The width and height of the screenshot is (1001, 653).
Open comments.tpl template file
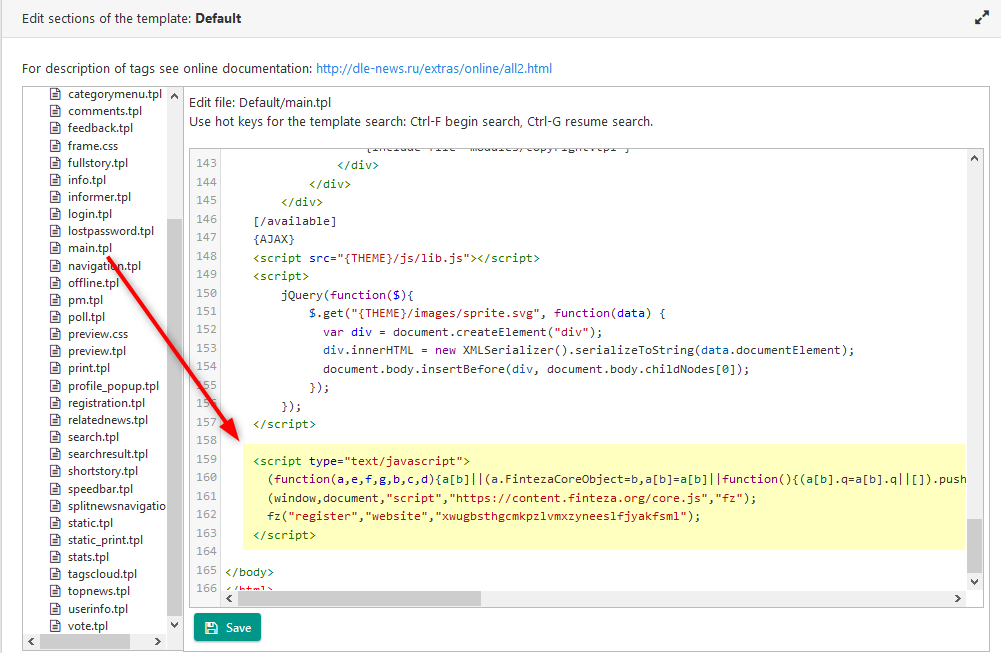(104, 111)
